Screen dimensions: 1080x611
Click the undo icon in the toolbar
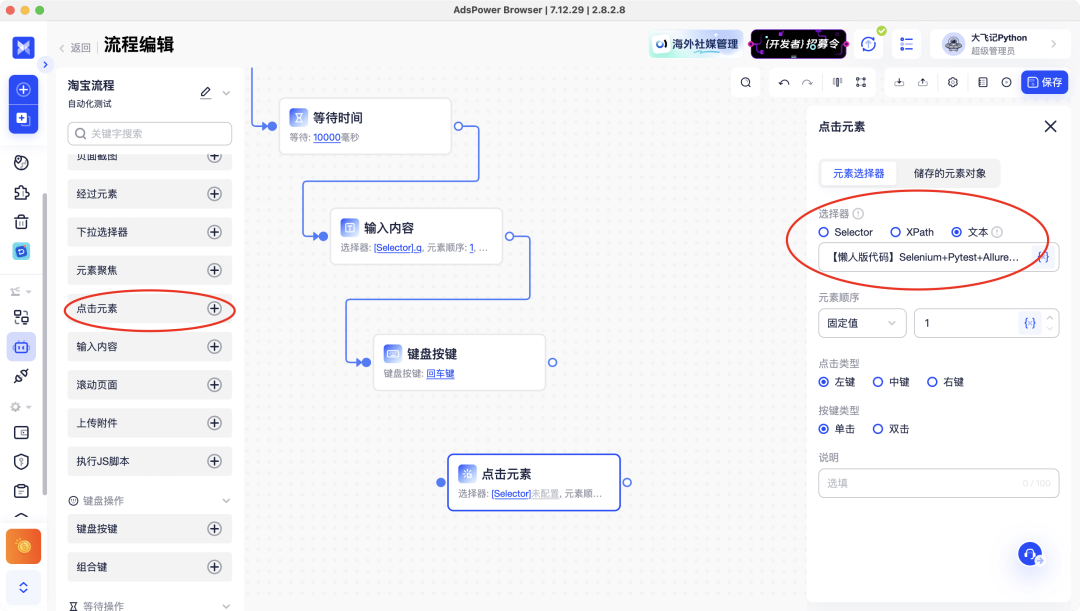point(784,82)
